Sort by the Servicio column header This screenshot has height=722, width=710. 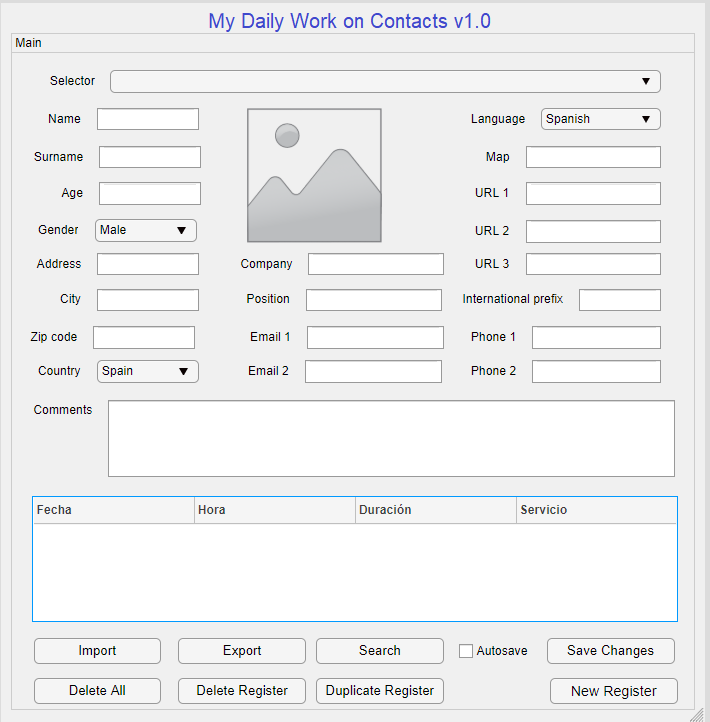[596, 510]
